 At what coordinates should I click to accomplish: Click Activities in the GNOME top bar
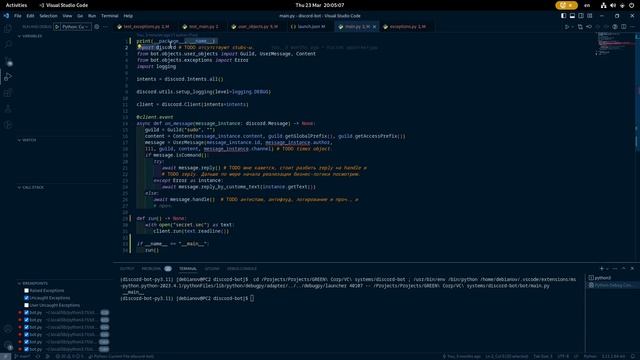(x=16, y=5)
